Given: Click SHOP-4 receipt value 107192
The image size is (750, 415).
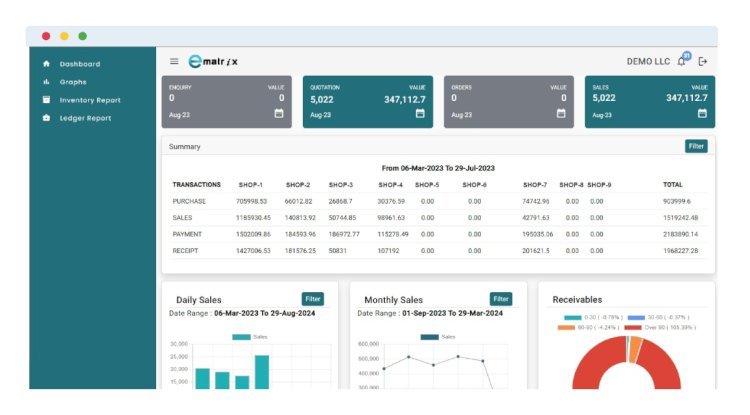Looking at the screenshot, I should click(388, 251).
